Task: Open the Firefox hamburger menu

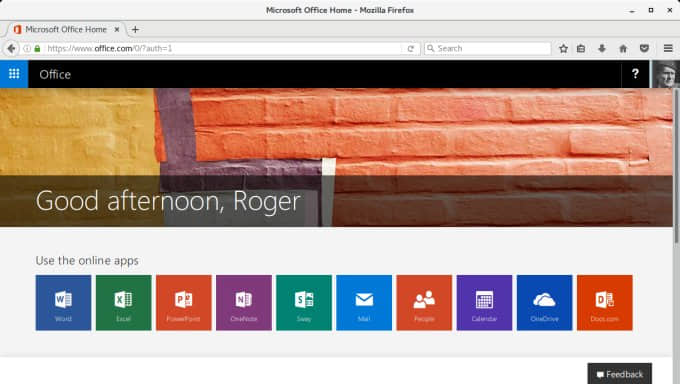Action: coord(668,48)
